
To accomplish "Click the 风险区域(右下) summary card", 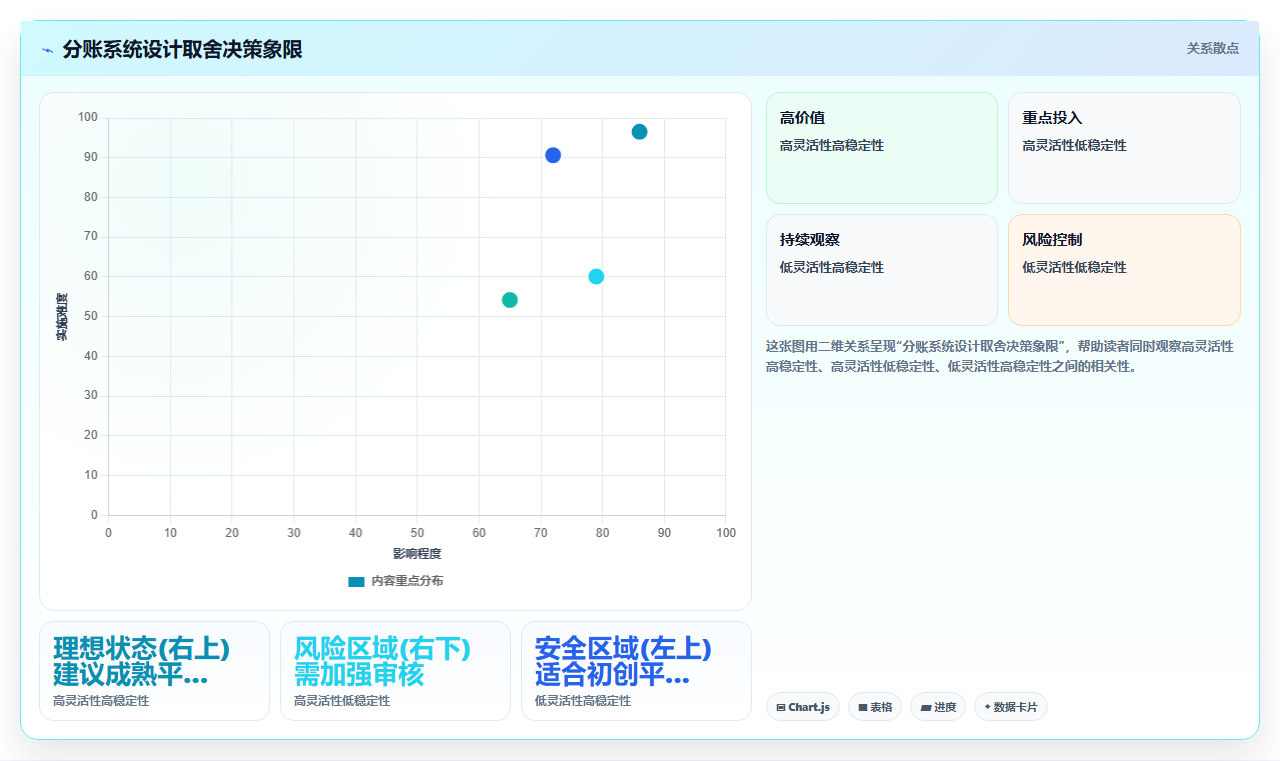I will point(395,671).
